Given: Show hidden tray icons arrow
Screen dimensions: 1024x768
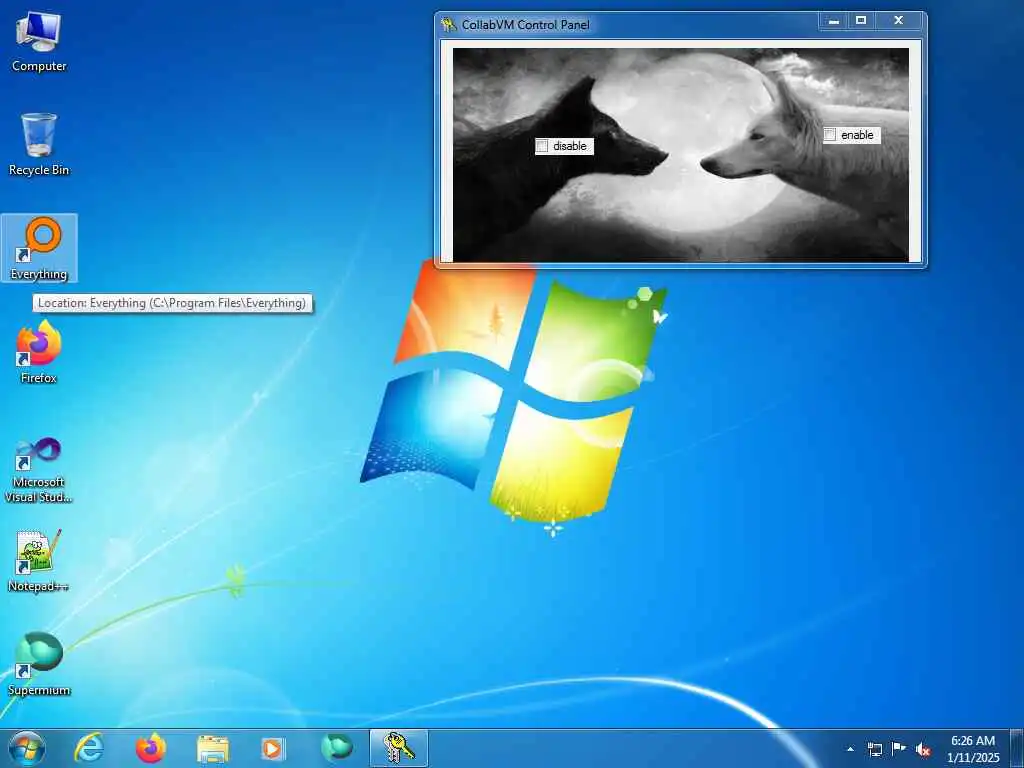Looking at the screenshot, I should pyautogui.click(x=850, y=749).
